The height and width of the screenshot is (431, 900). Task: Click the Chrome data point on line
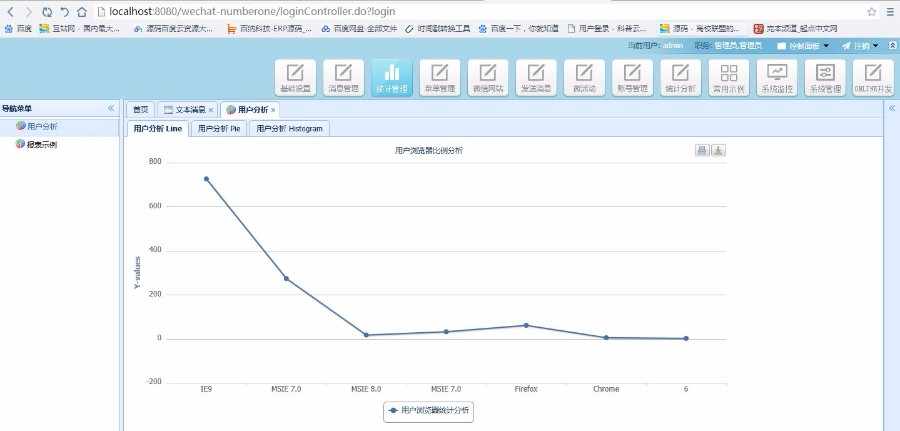(x=606, y=337)
